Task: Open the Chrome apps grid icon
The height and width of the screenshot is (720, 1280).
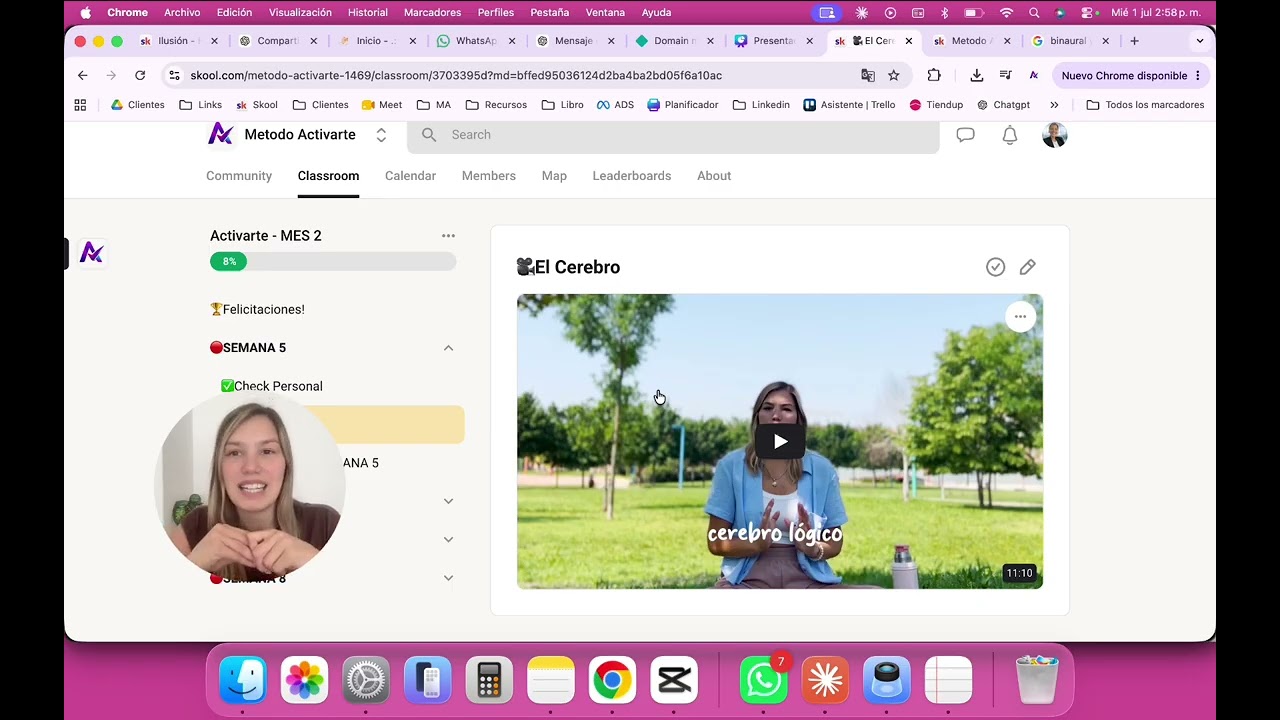Action: [80, 105]
